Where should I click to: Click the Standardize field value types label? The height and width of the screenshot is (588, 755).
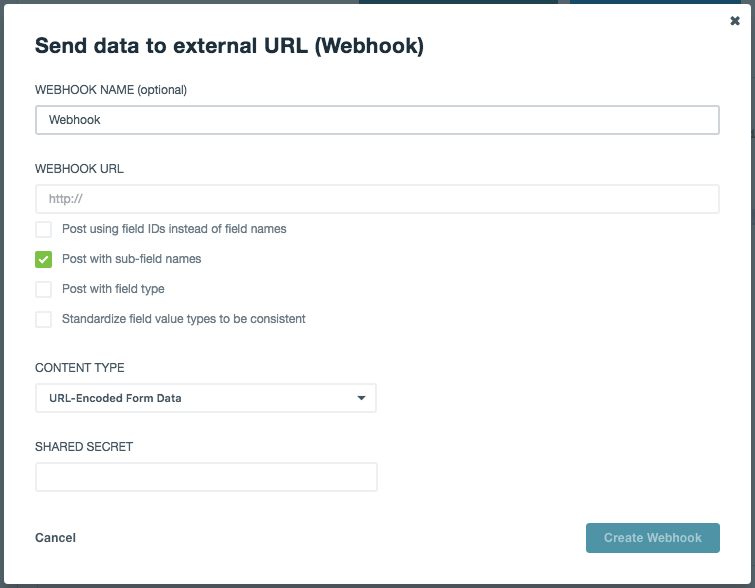[183, 319]
